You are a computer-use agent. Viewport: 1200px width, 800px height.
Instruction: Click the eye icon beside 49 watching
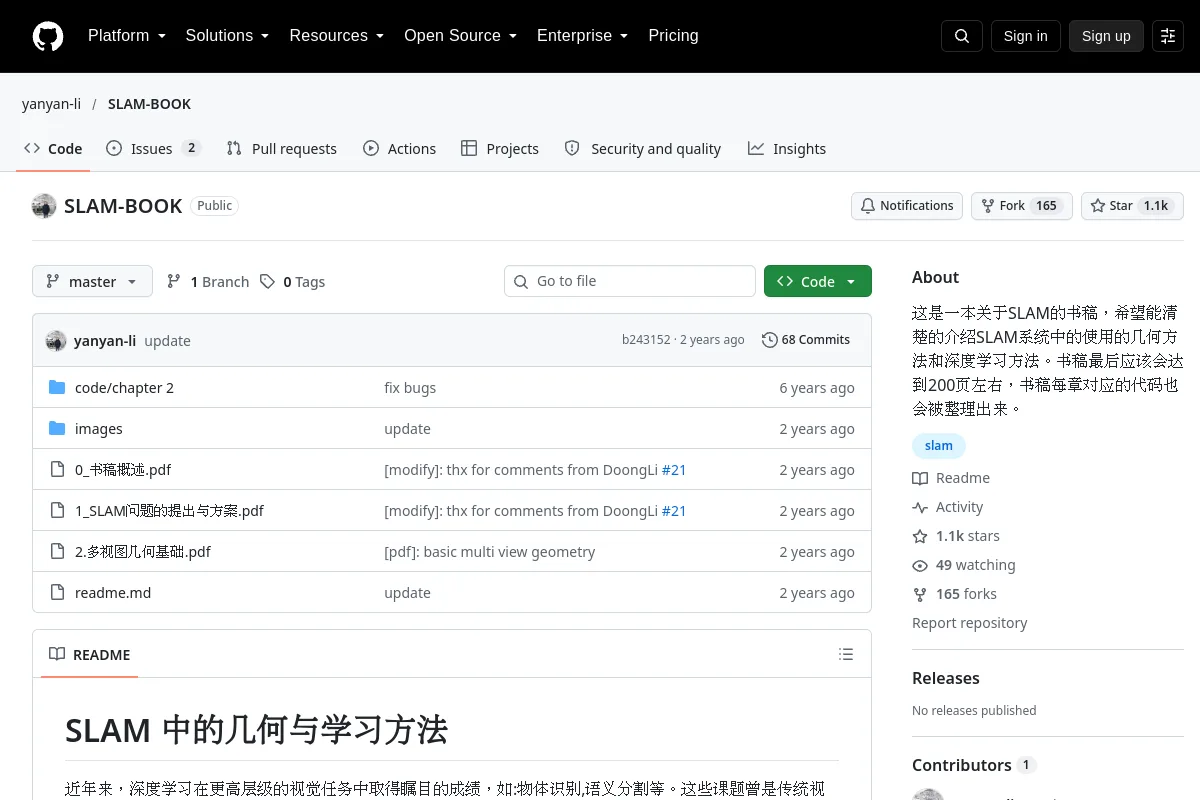pyautogui.click(x=920, y=565)
